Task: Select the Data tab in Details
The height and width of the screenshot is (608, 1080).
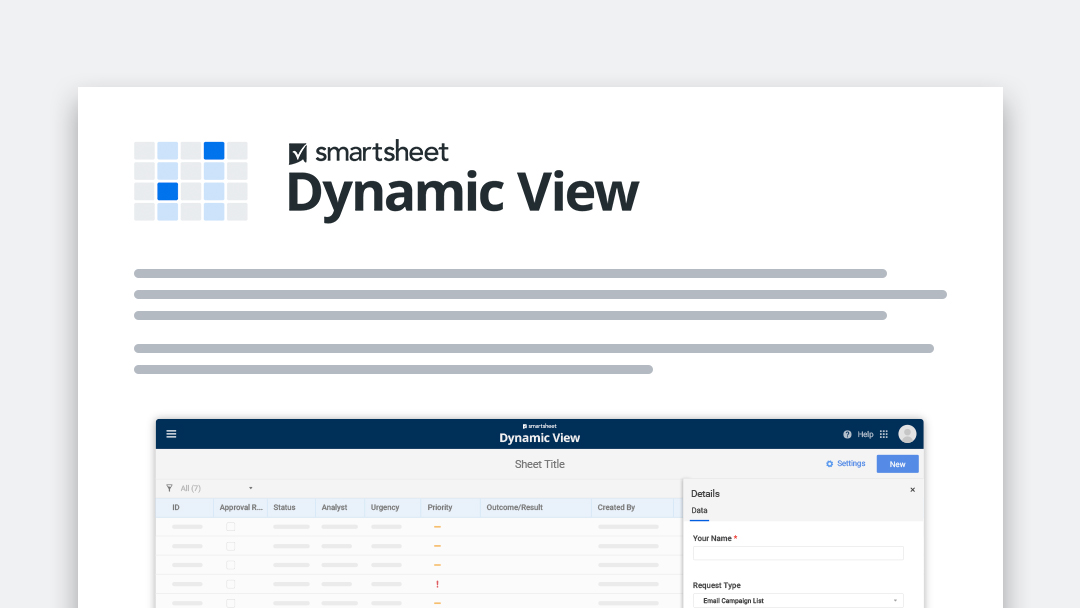Action: [699, 511]
